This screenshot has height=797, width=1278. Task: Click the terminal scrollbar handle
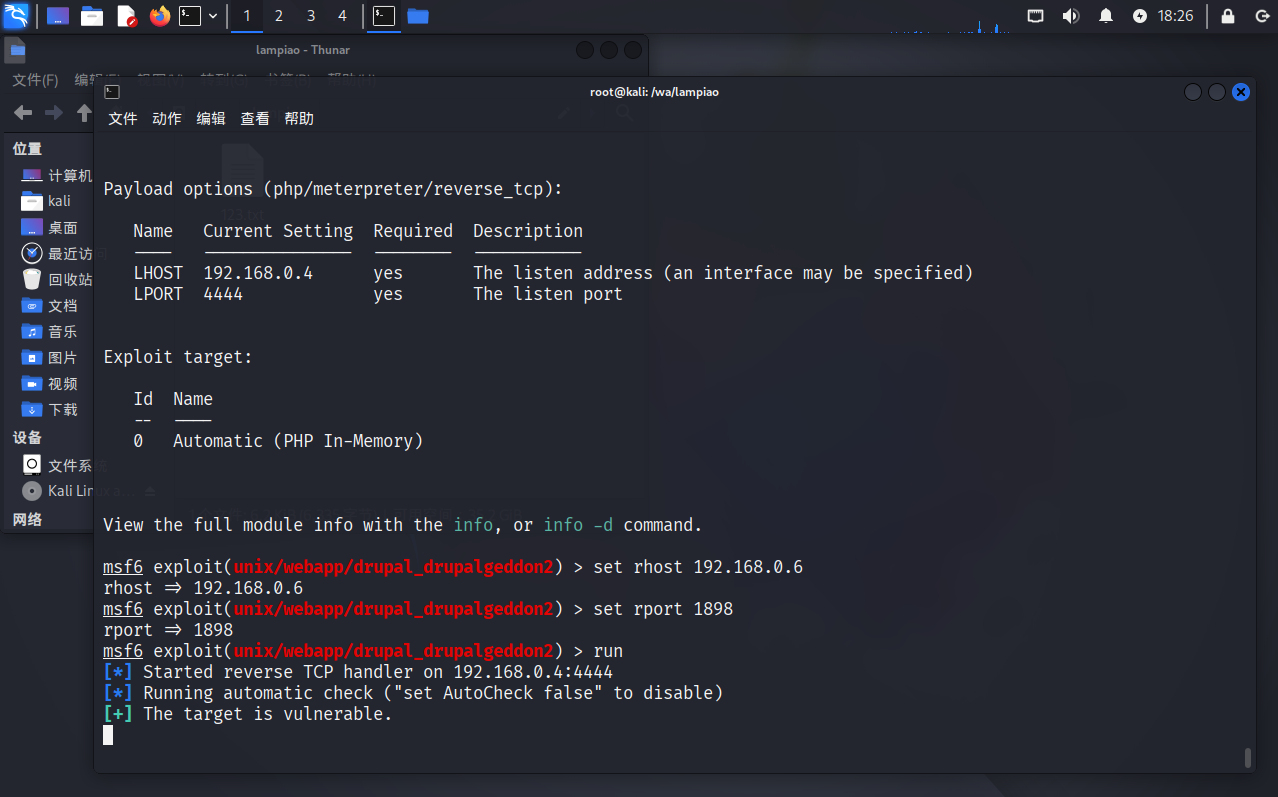coord(1248,758)
